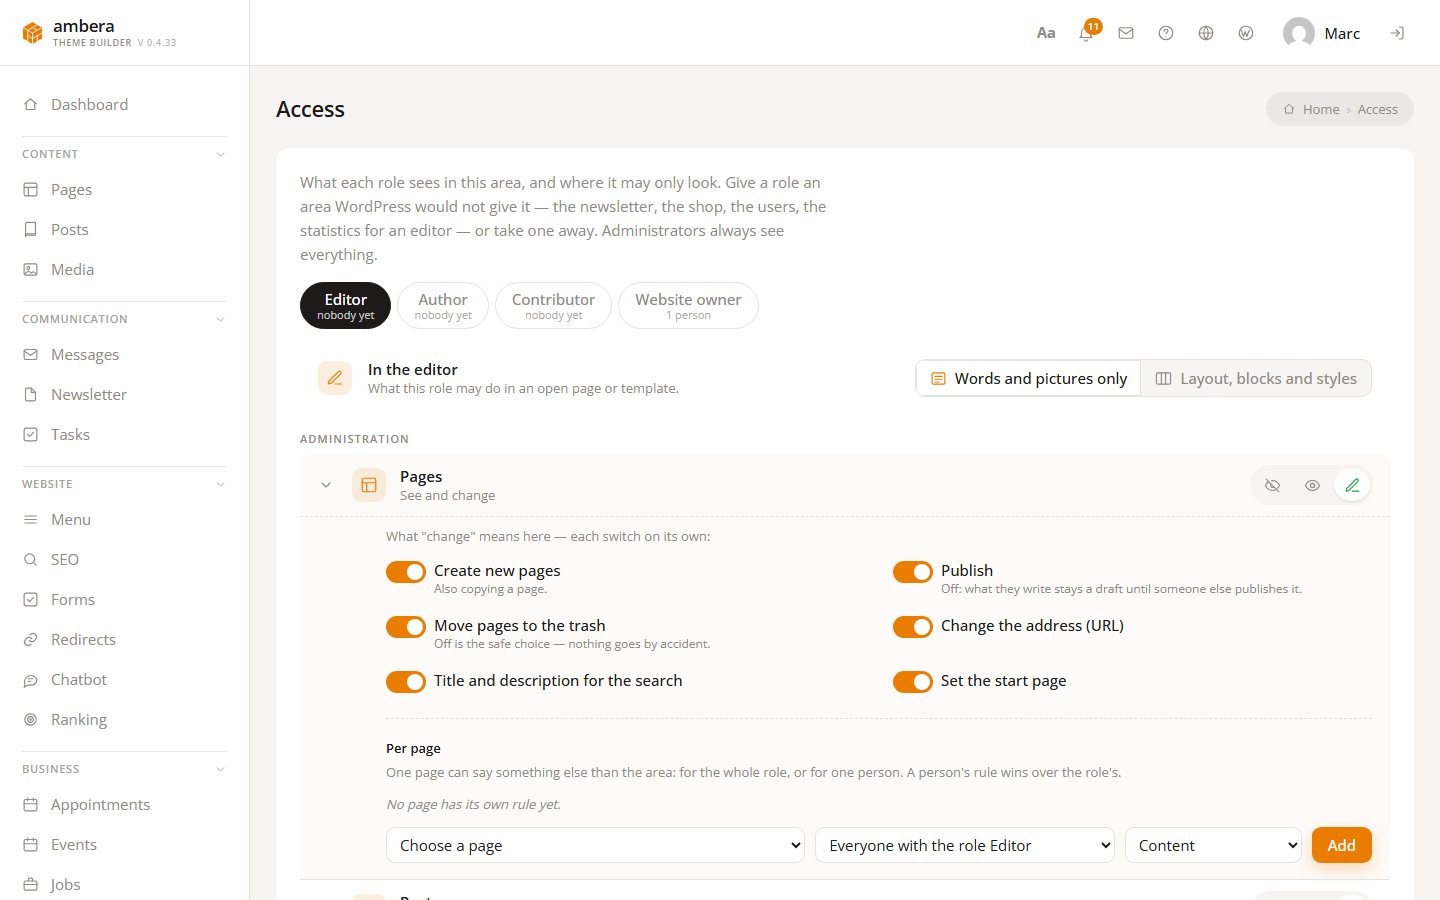This screenshot has width=1440, height=900.
Task: Open the language globe icon
Action: tap(1206, 33)
